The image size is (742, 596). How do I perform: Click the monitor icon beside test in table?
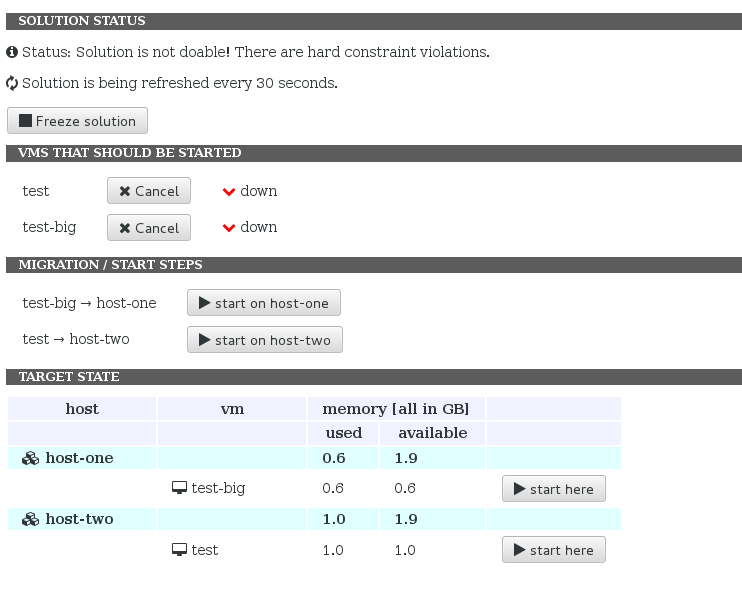pyautogui.click(x=180, y=551)
